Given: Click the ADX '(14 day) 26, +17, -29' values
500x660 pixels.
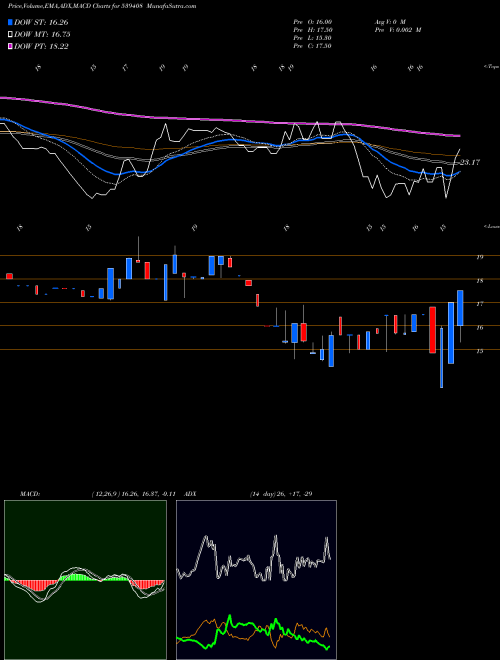Looking at the screenshot, I should pos(281,494).
